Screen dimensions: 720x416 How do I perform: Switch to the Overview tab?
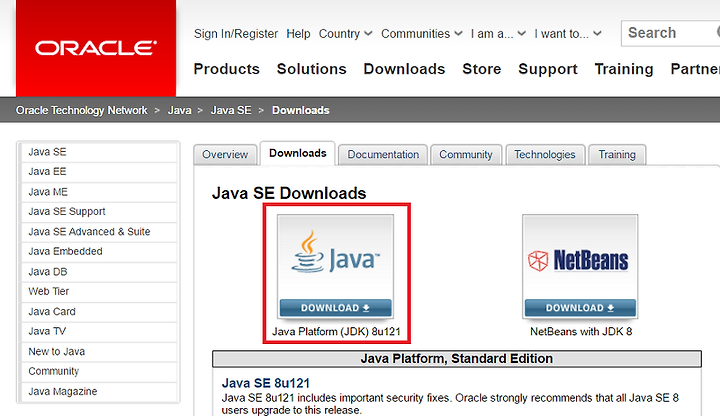click(225, 154)
